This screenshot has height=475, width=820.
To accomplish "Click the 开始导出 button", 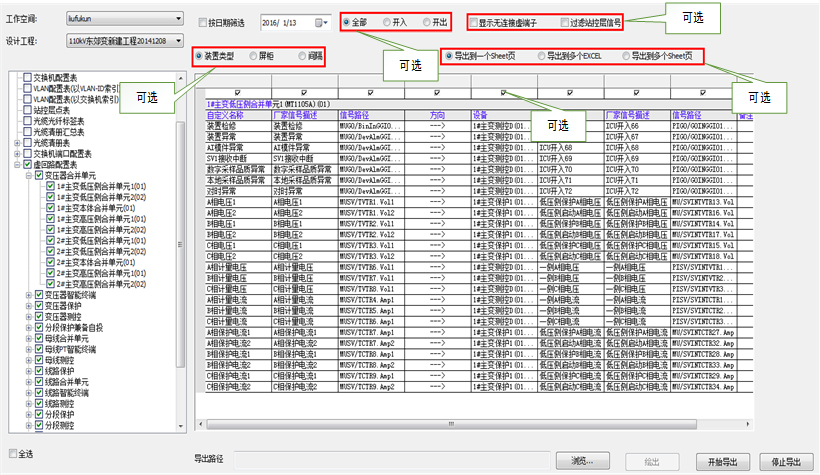I will pyautogui.click(x=721, y=461).
